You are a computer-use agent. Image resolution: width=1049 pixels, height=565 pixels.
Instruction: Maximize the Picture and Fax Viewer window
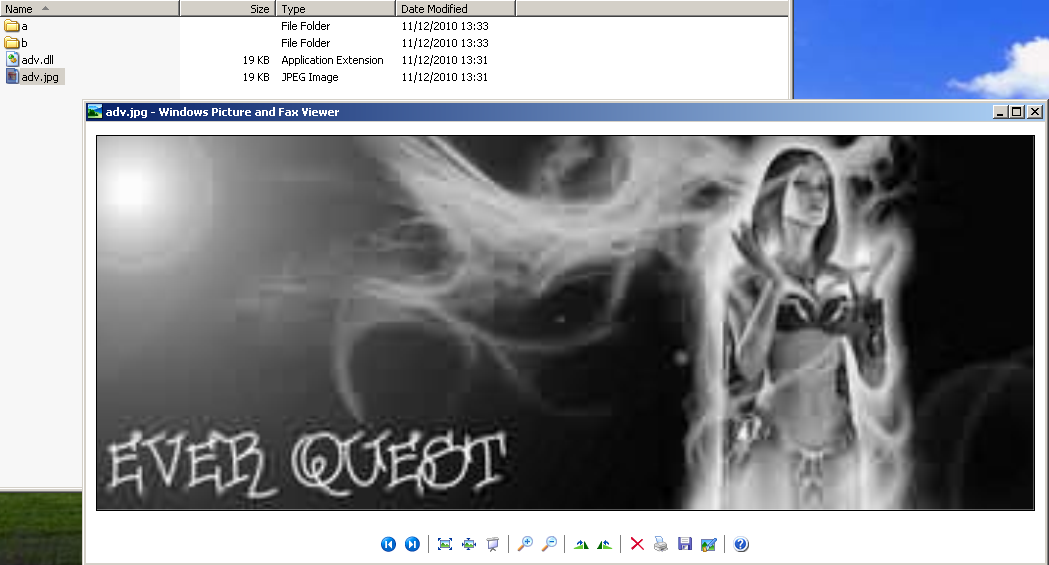point(1017,112)
